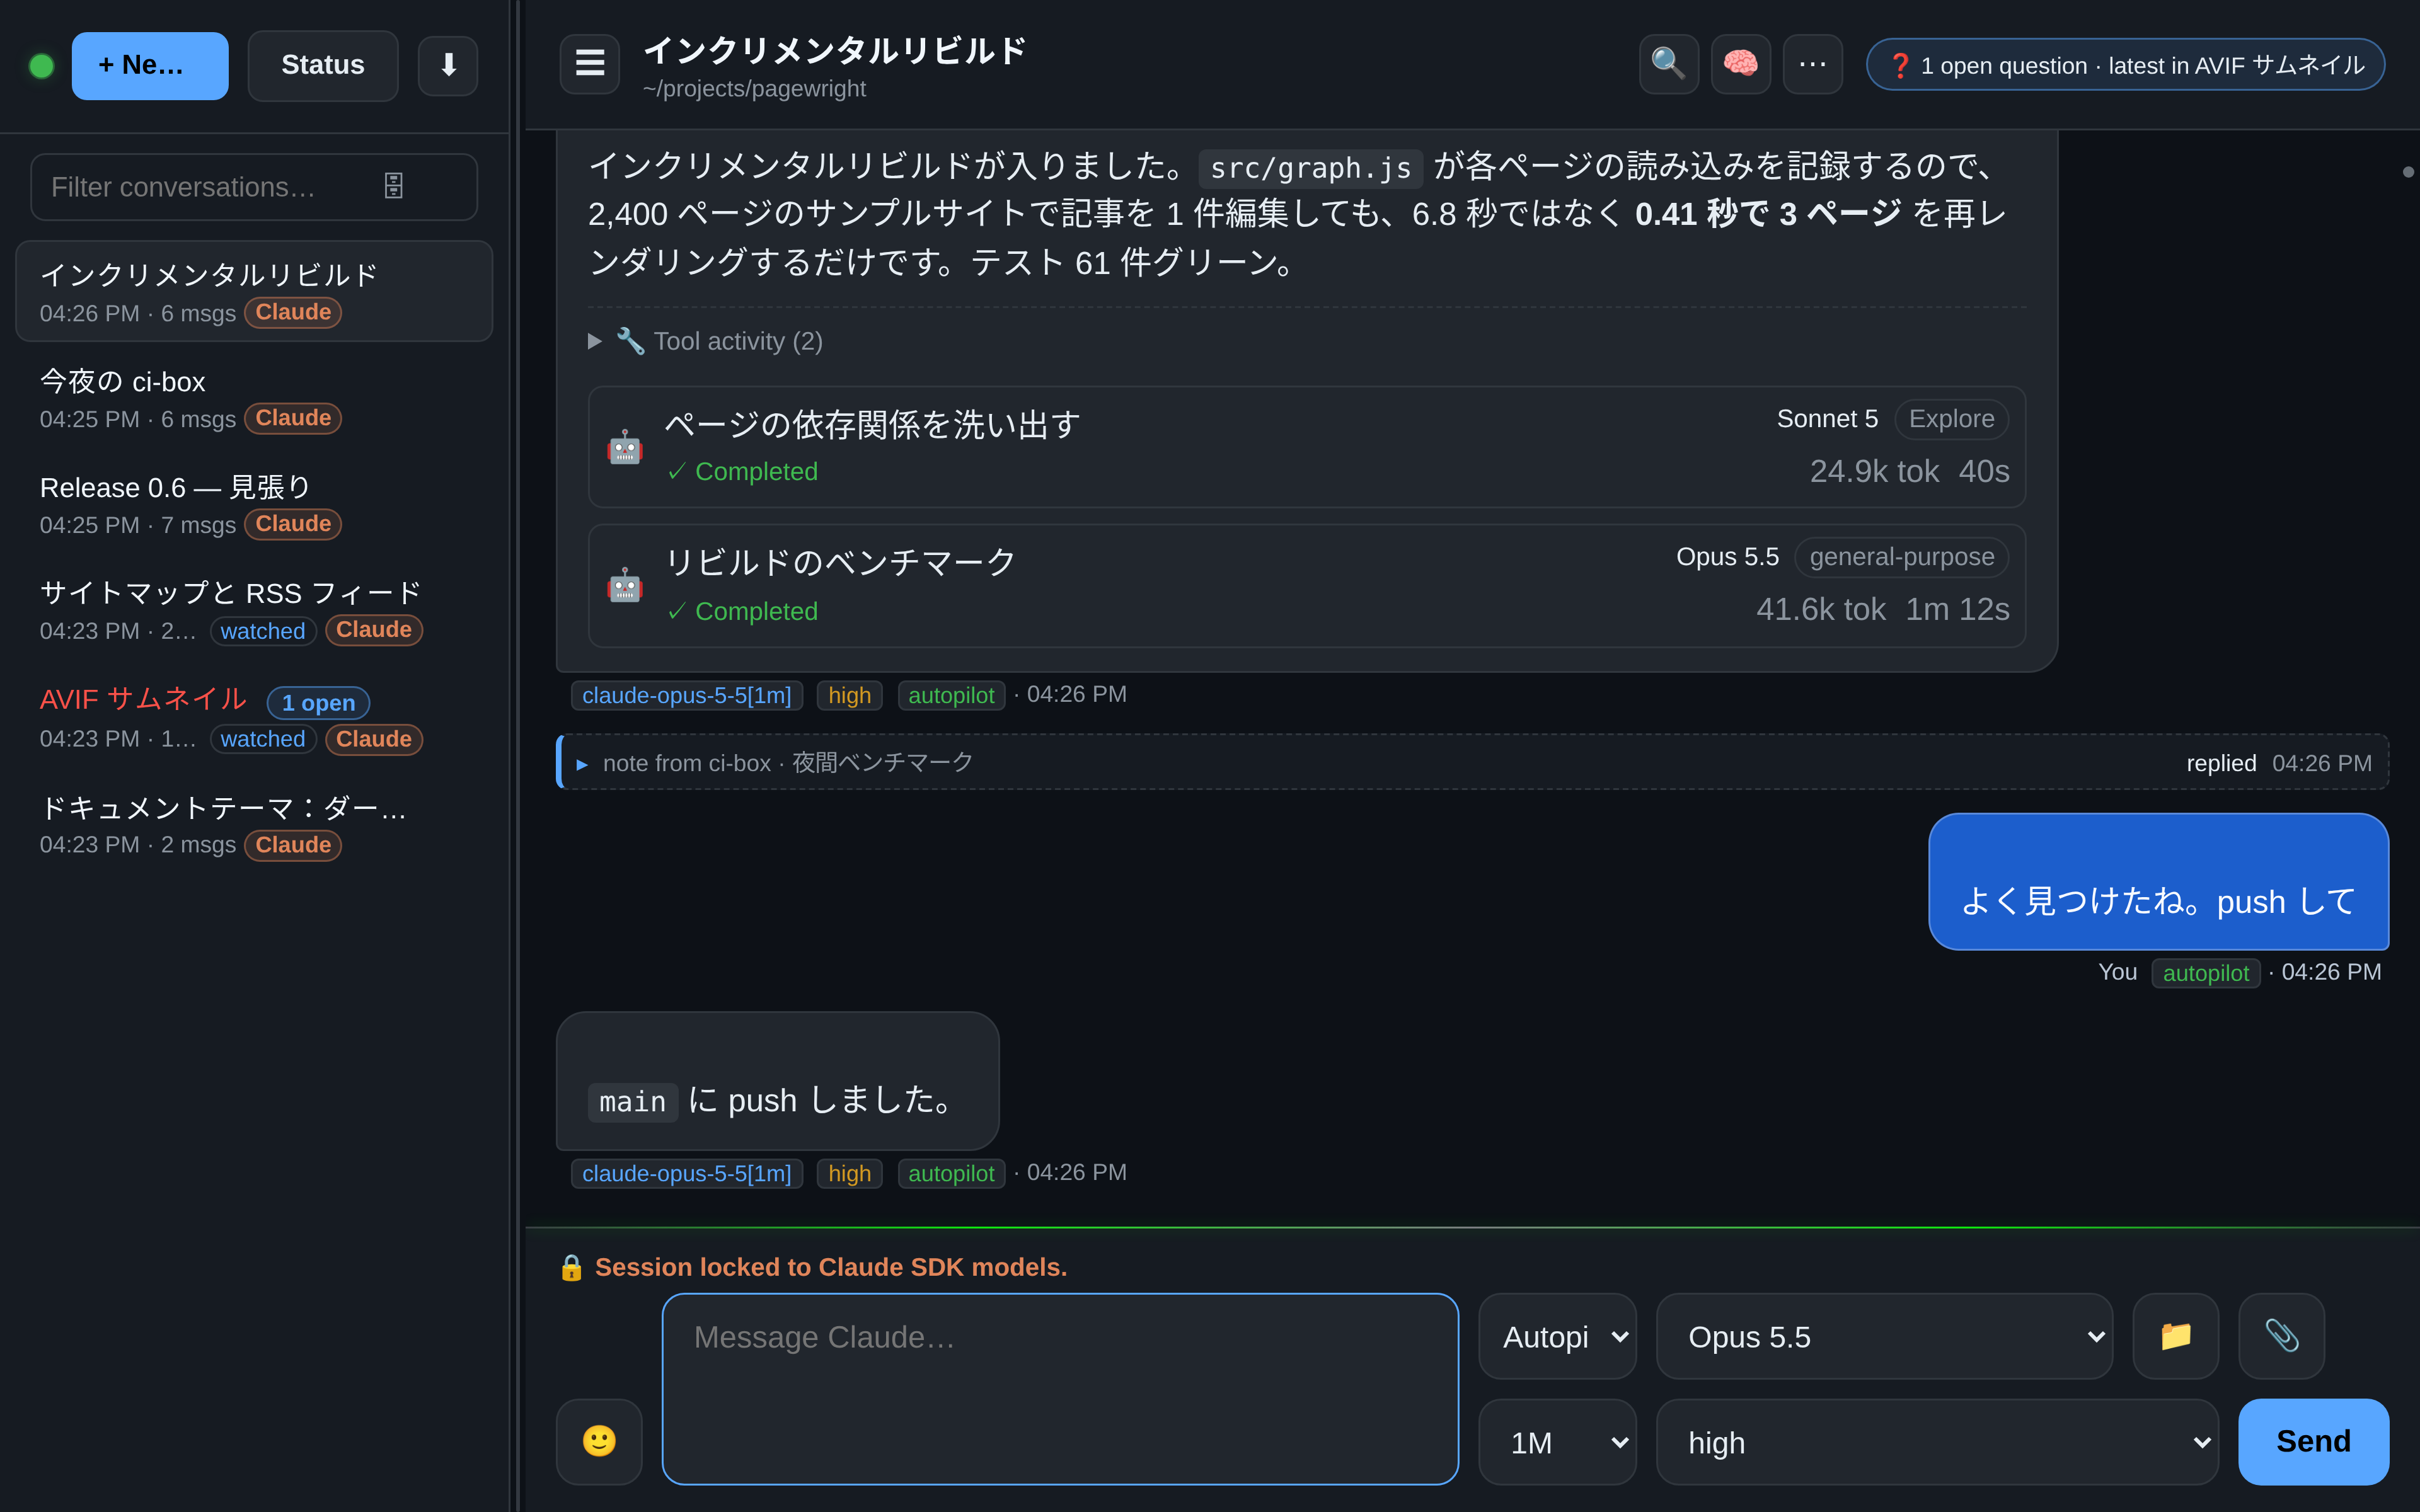Viewport: 2420px width, 1512px height.
Task: Select the 今夜の ci-box conversation
Action: tap(254, 398)
